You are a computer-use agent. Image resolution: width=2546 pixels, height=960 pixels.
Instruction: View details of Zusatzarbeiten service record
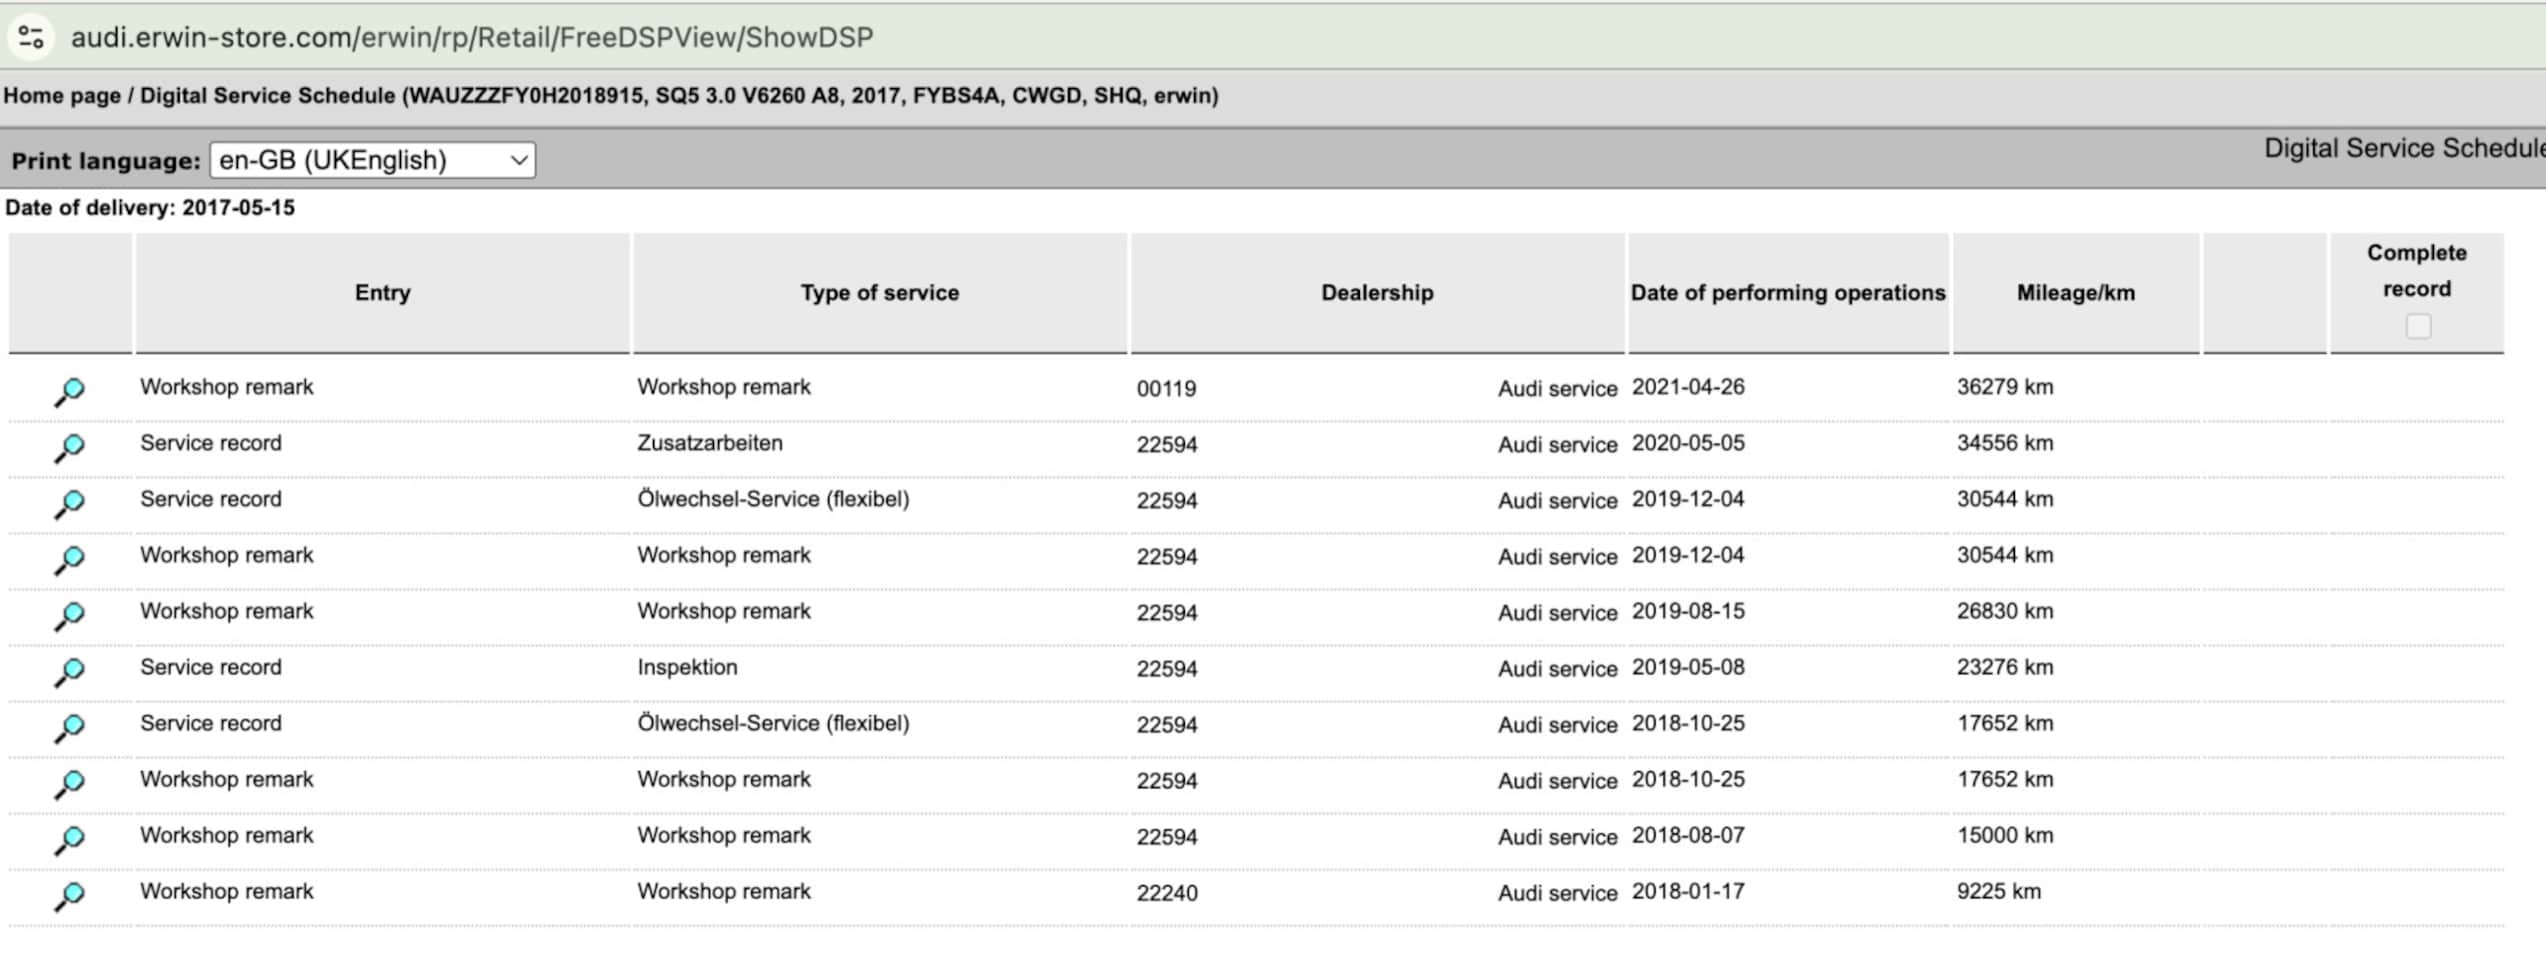[x=69, y=447]
